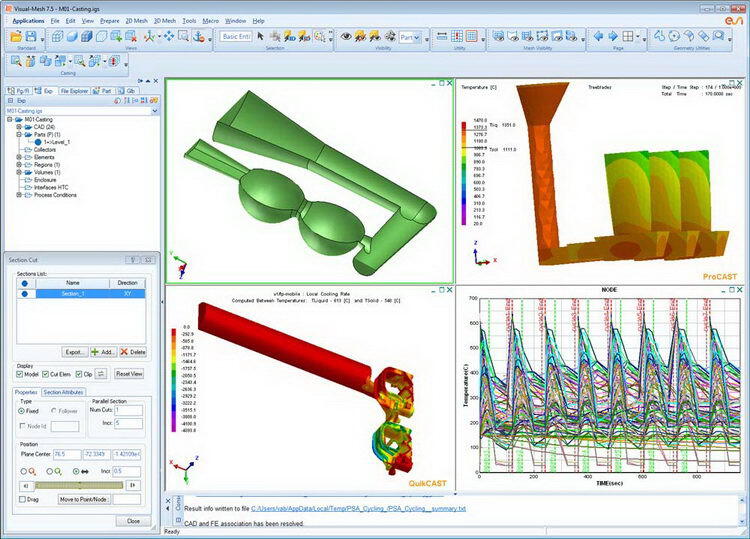This screenshot has width=750, height=539.
Task: Click the previous page blue left arrow
Action: tap(597, 36)
